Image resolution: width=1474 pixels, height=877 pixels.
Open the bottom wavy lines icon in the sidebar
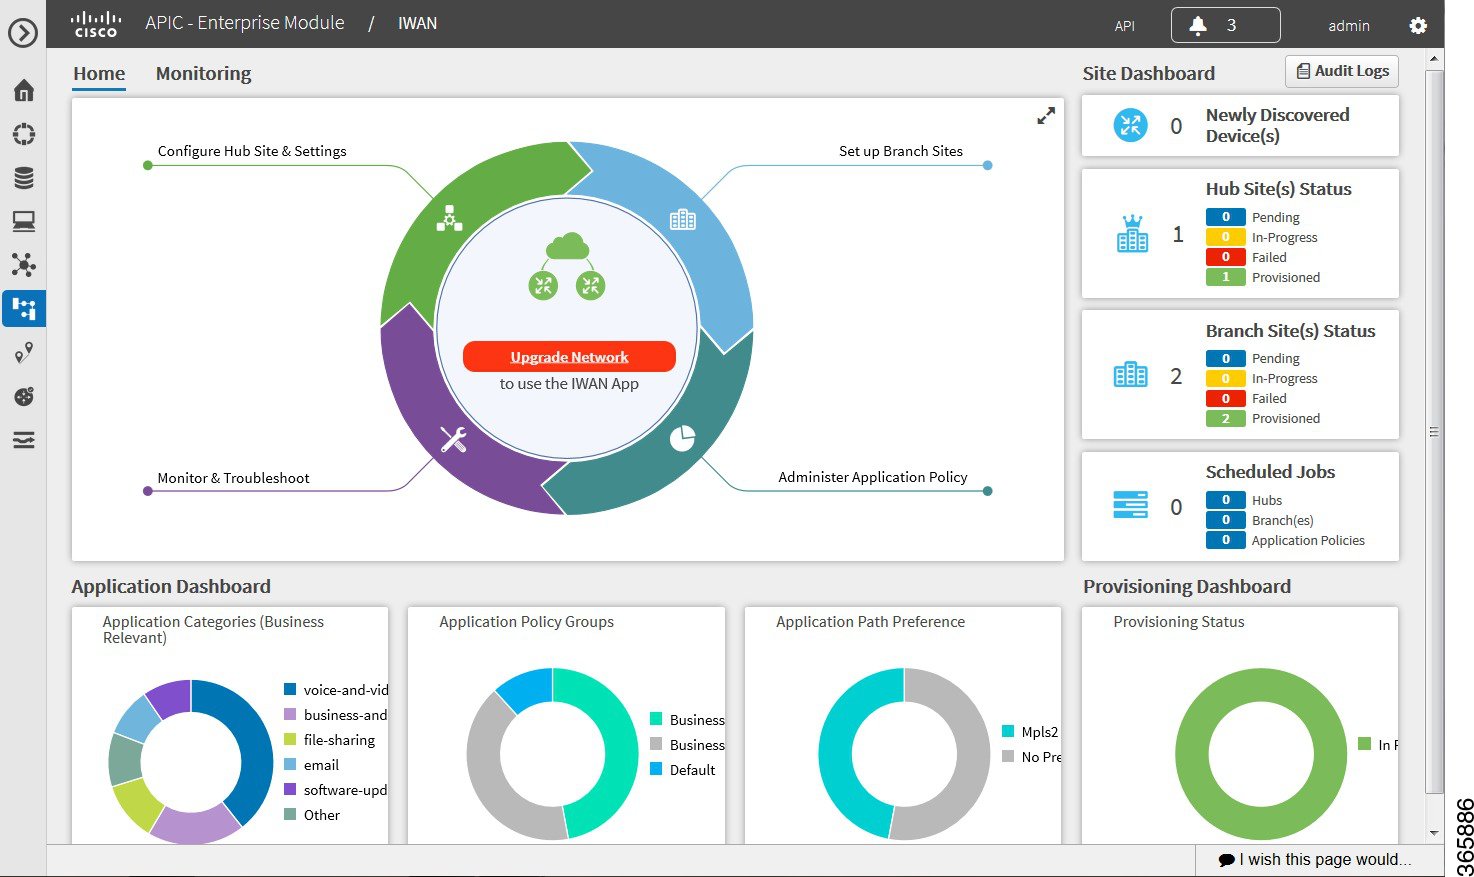[x=24, y=440]
